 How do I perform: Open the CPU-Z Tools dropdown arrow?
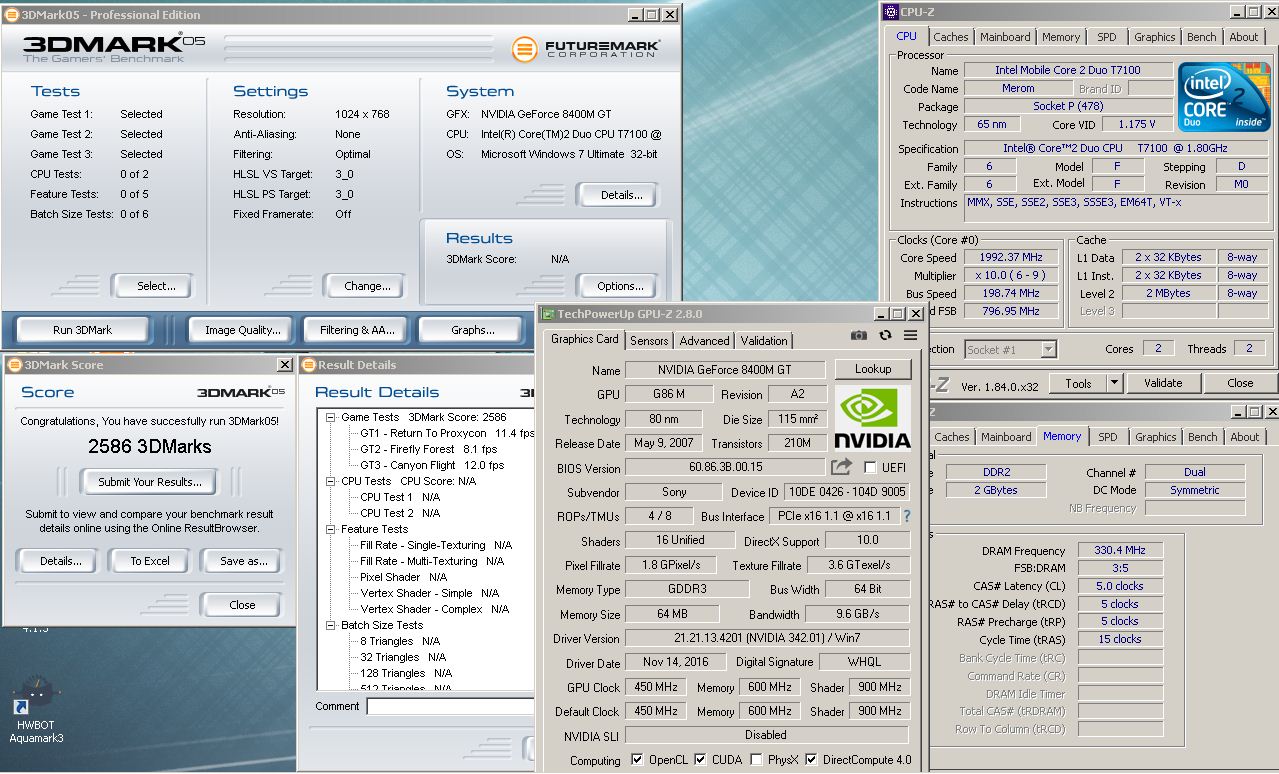[x=1114, y=383]
